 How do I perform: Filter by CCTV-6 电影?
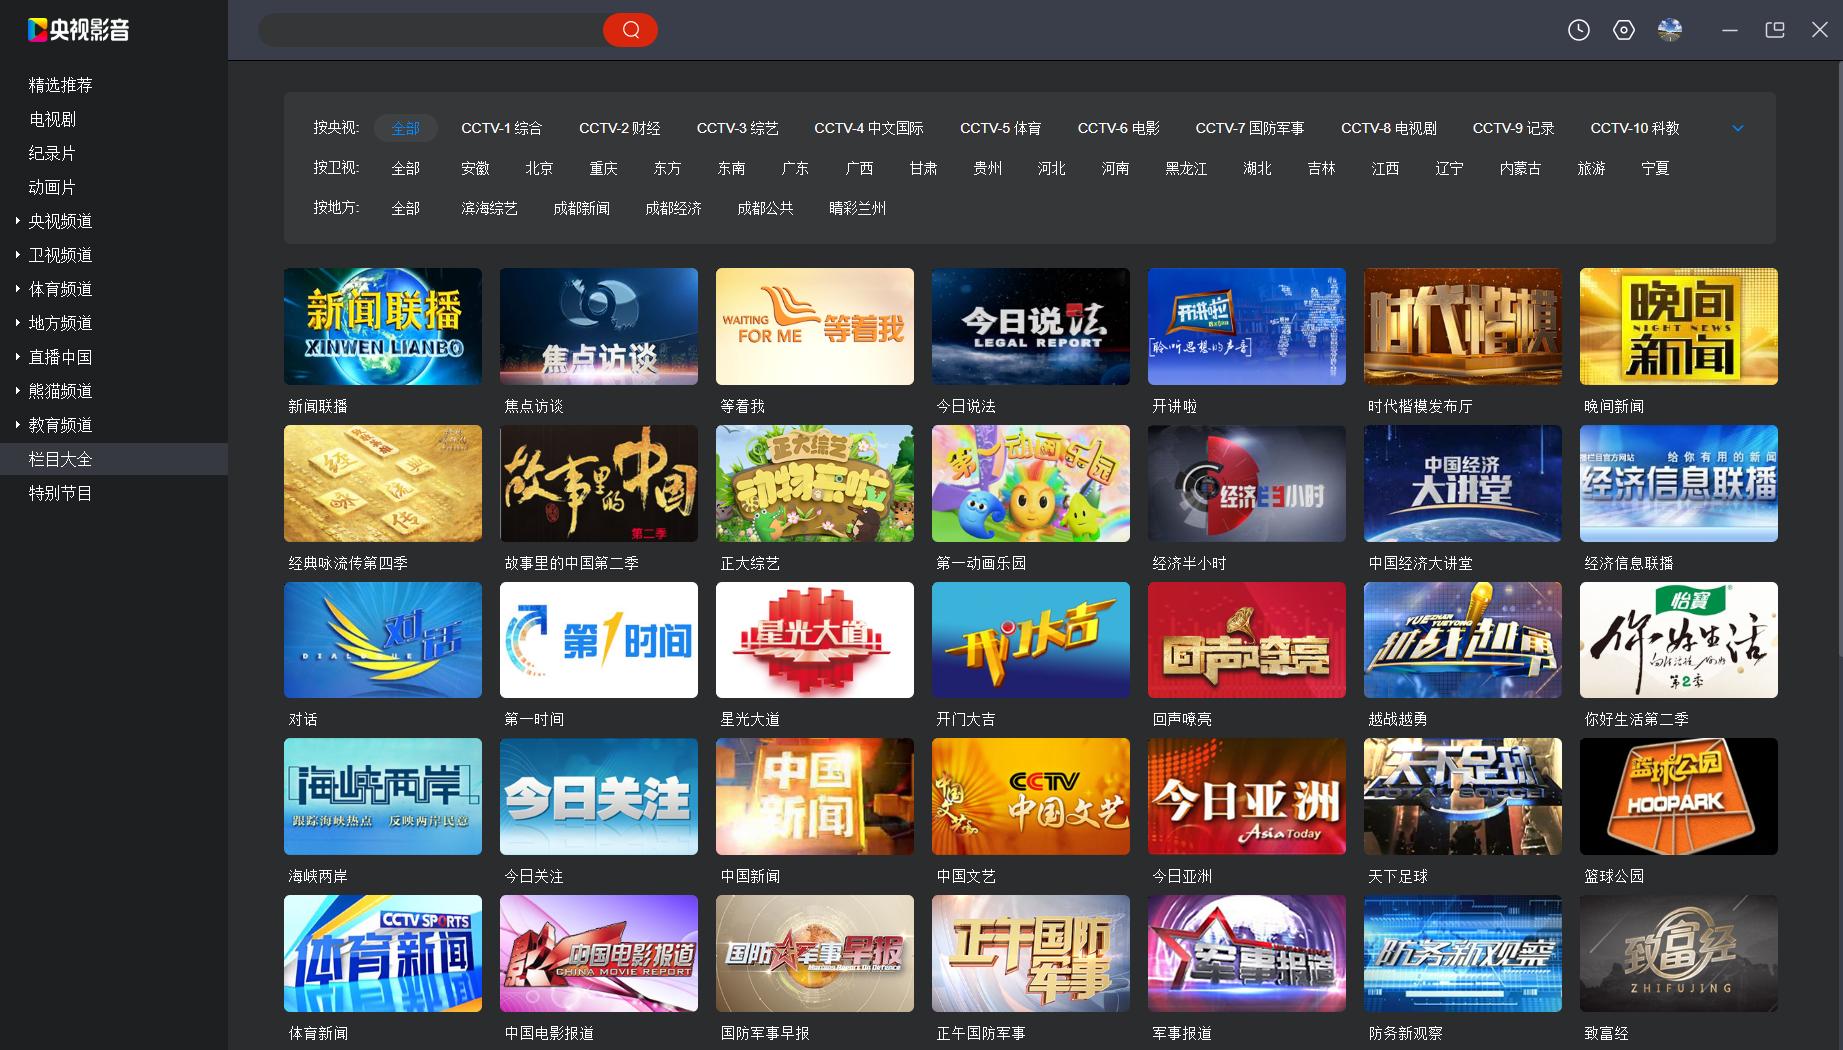[x=1118, y=128]
